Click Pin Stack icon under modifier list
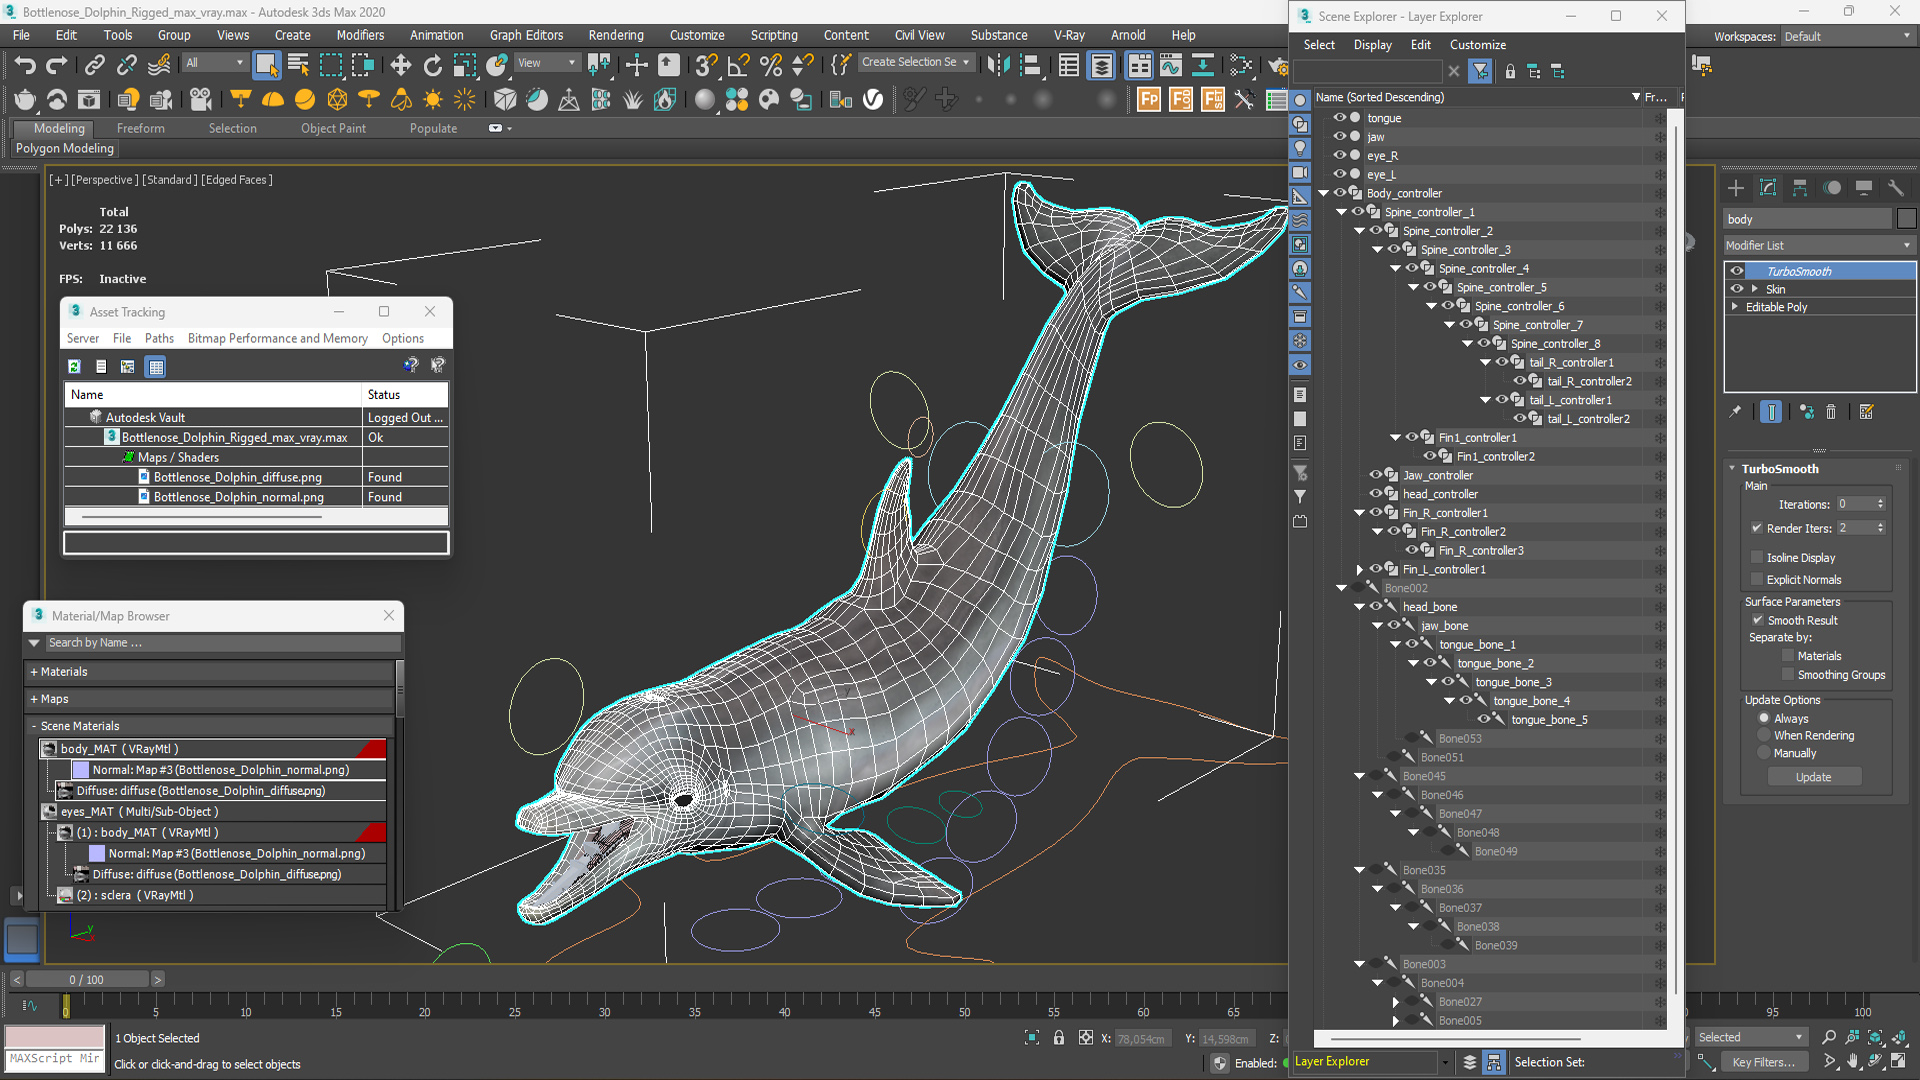1920x1080 pixels. tap(1735, 412)
